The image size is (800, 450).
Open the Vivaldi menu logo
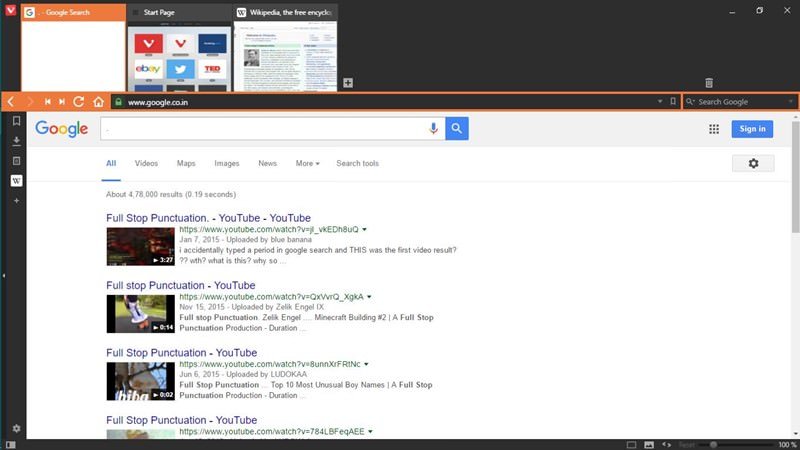click(10, 10)
